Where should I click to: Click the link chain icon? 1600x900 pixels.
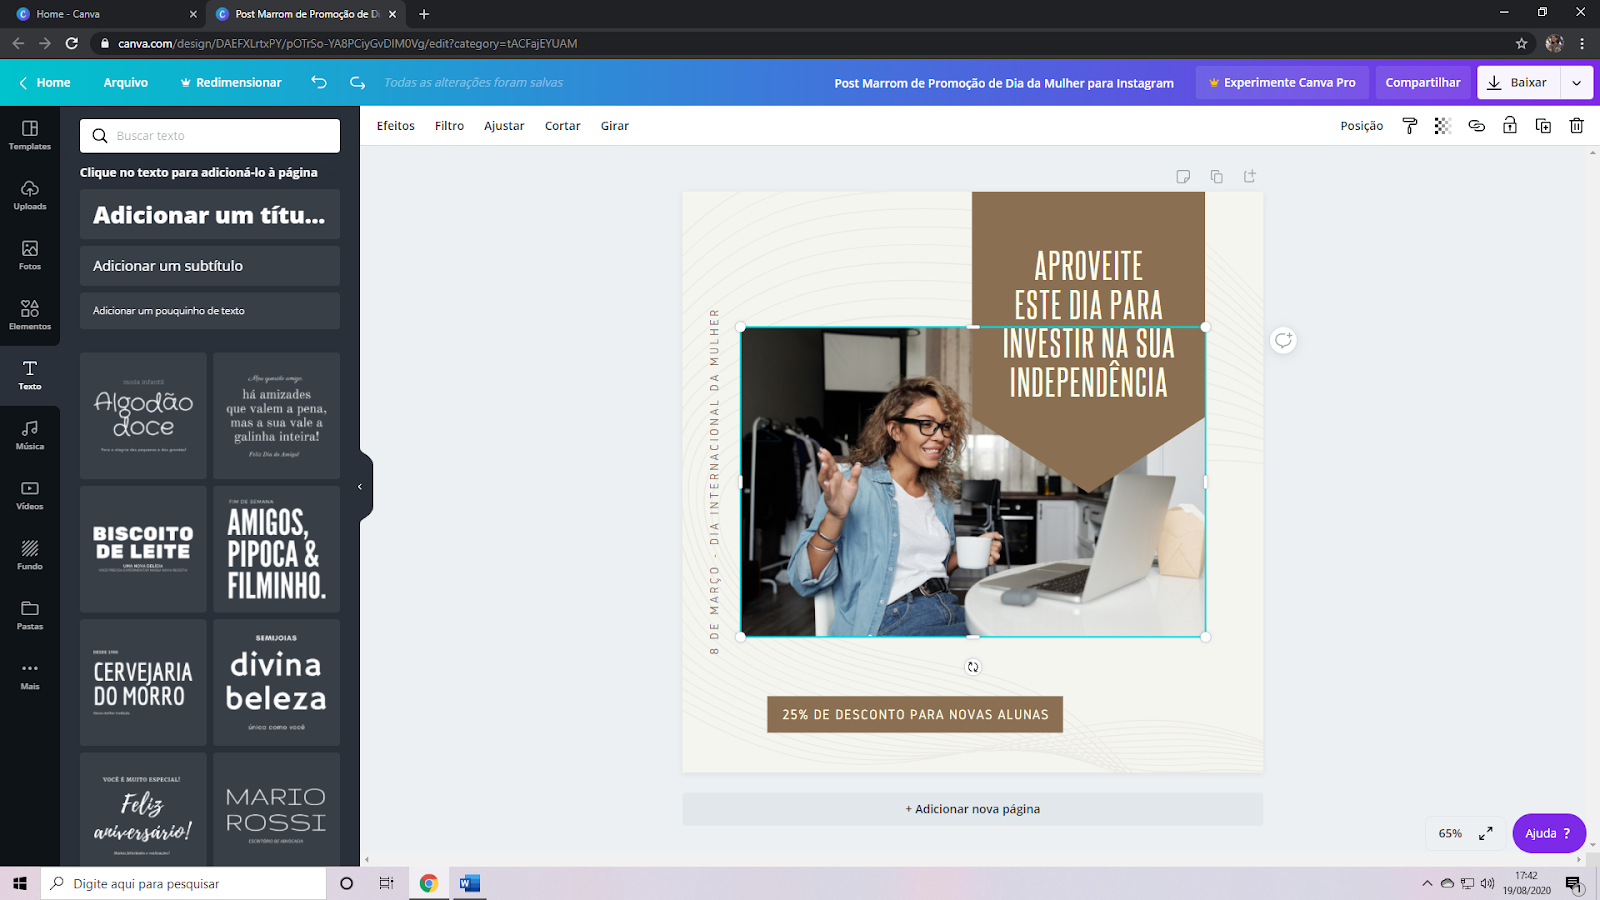pyautogui.click(x=1476, y=126)
